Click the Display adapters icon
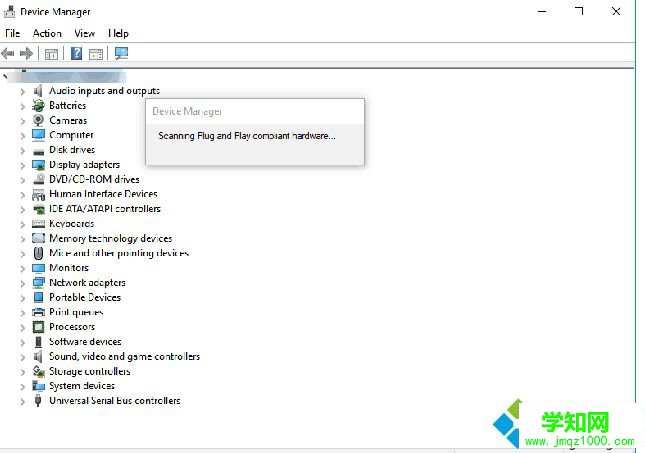The width and height of the screenshot is (646, 453). coord(38,165)
